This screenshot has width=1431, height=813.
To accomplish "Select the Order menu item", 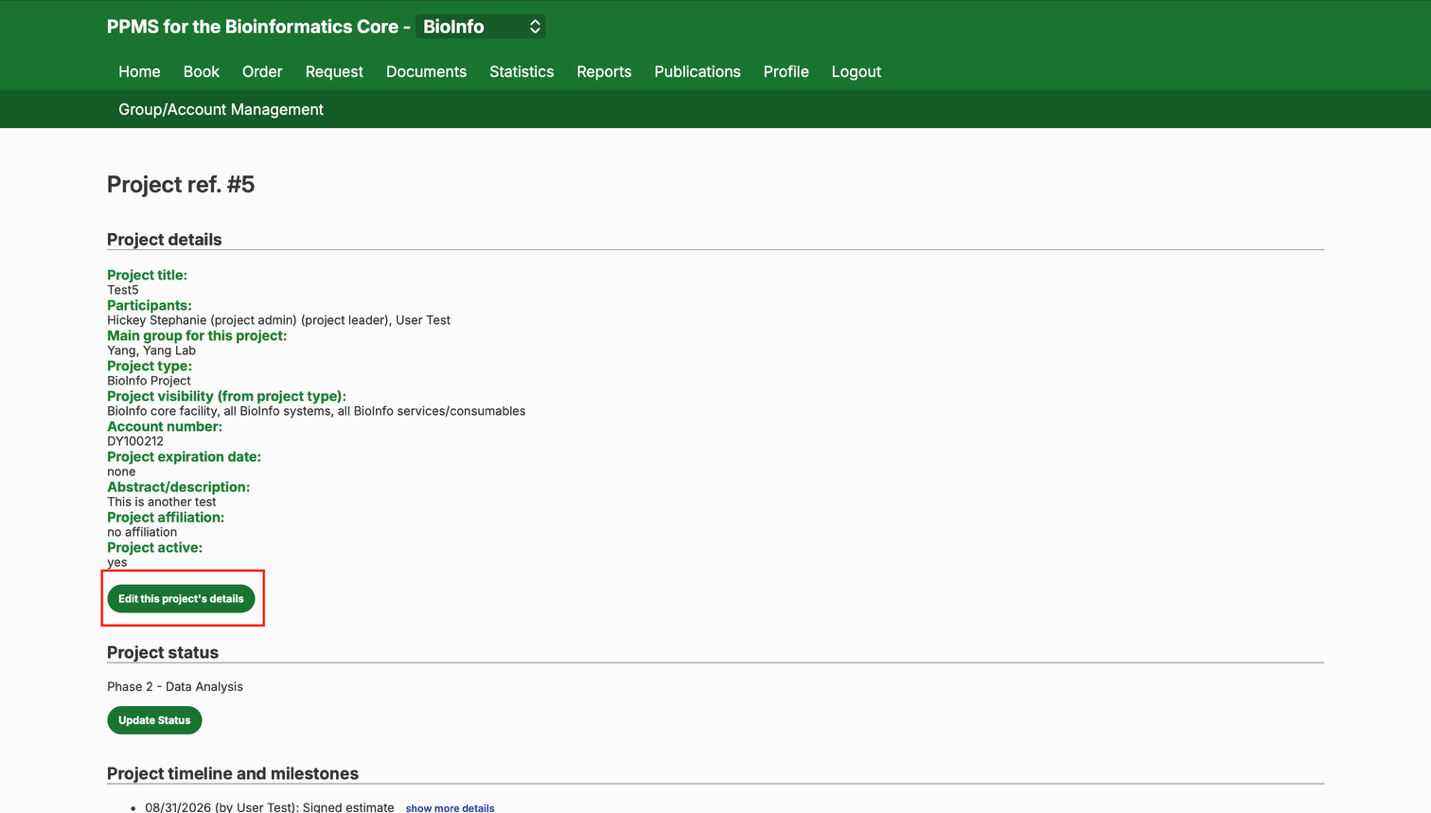I will pyautogui.click(x=262, y=72).
